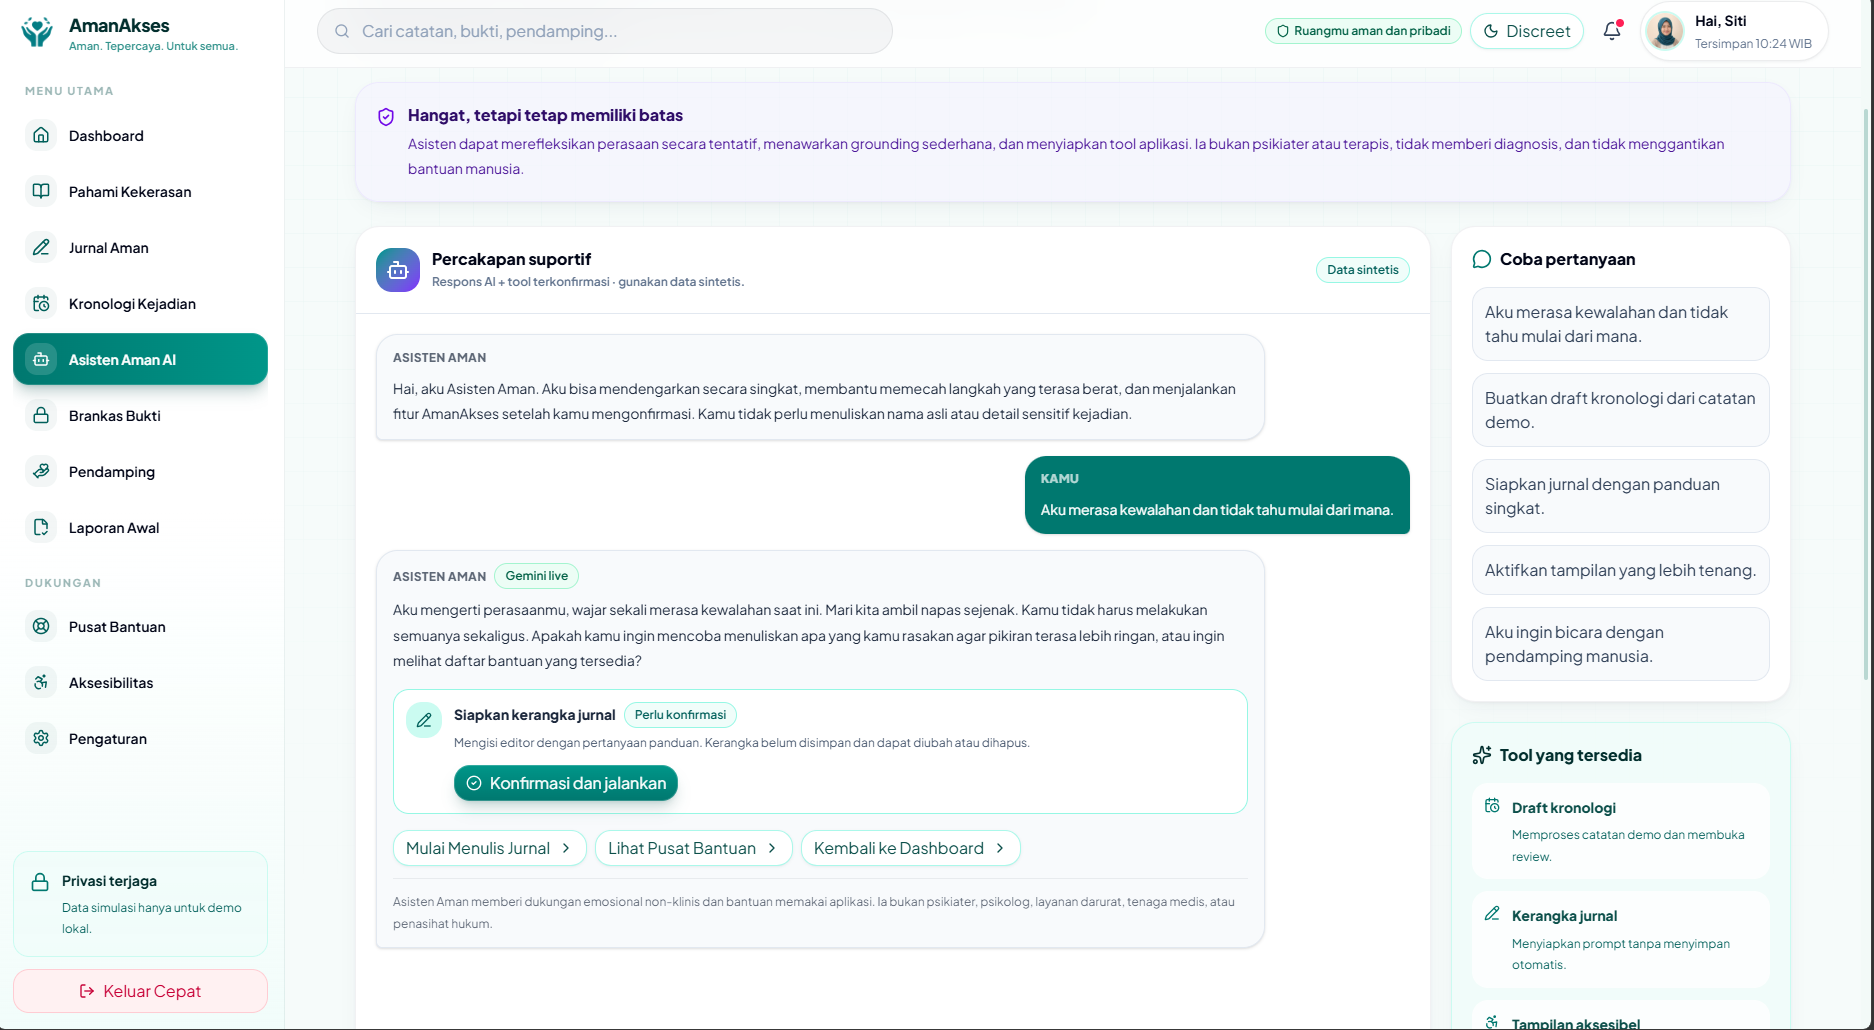The image size is (1874, 1030).
Task: Click chevron on Kembali ke Dashboard chip
Action: (1000, 848)
